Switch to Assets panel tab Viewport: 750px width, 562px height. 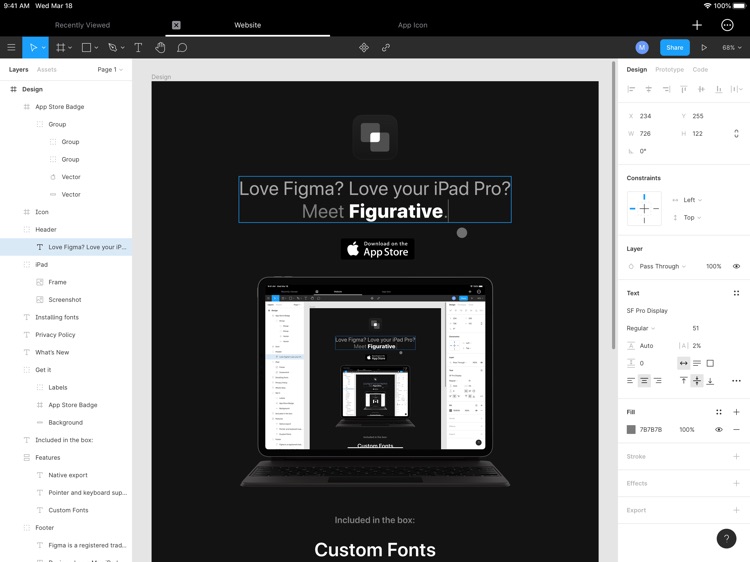click(47, 69)
